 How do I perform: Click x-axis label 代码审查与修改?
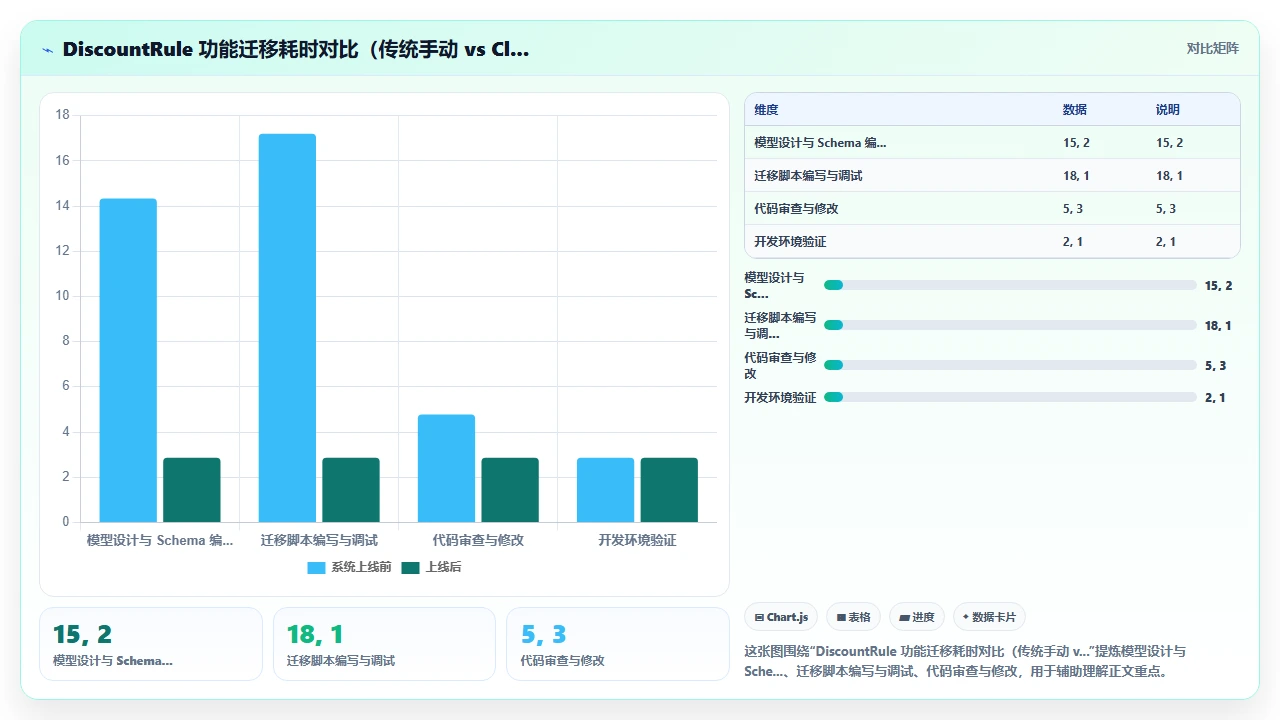(x=478, y=540)
